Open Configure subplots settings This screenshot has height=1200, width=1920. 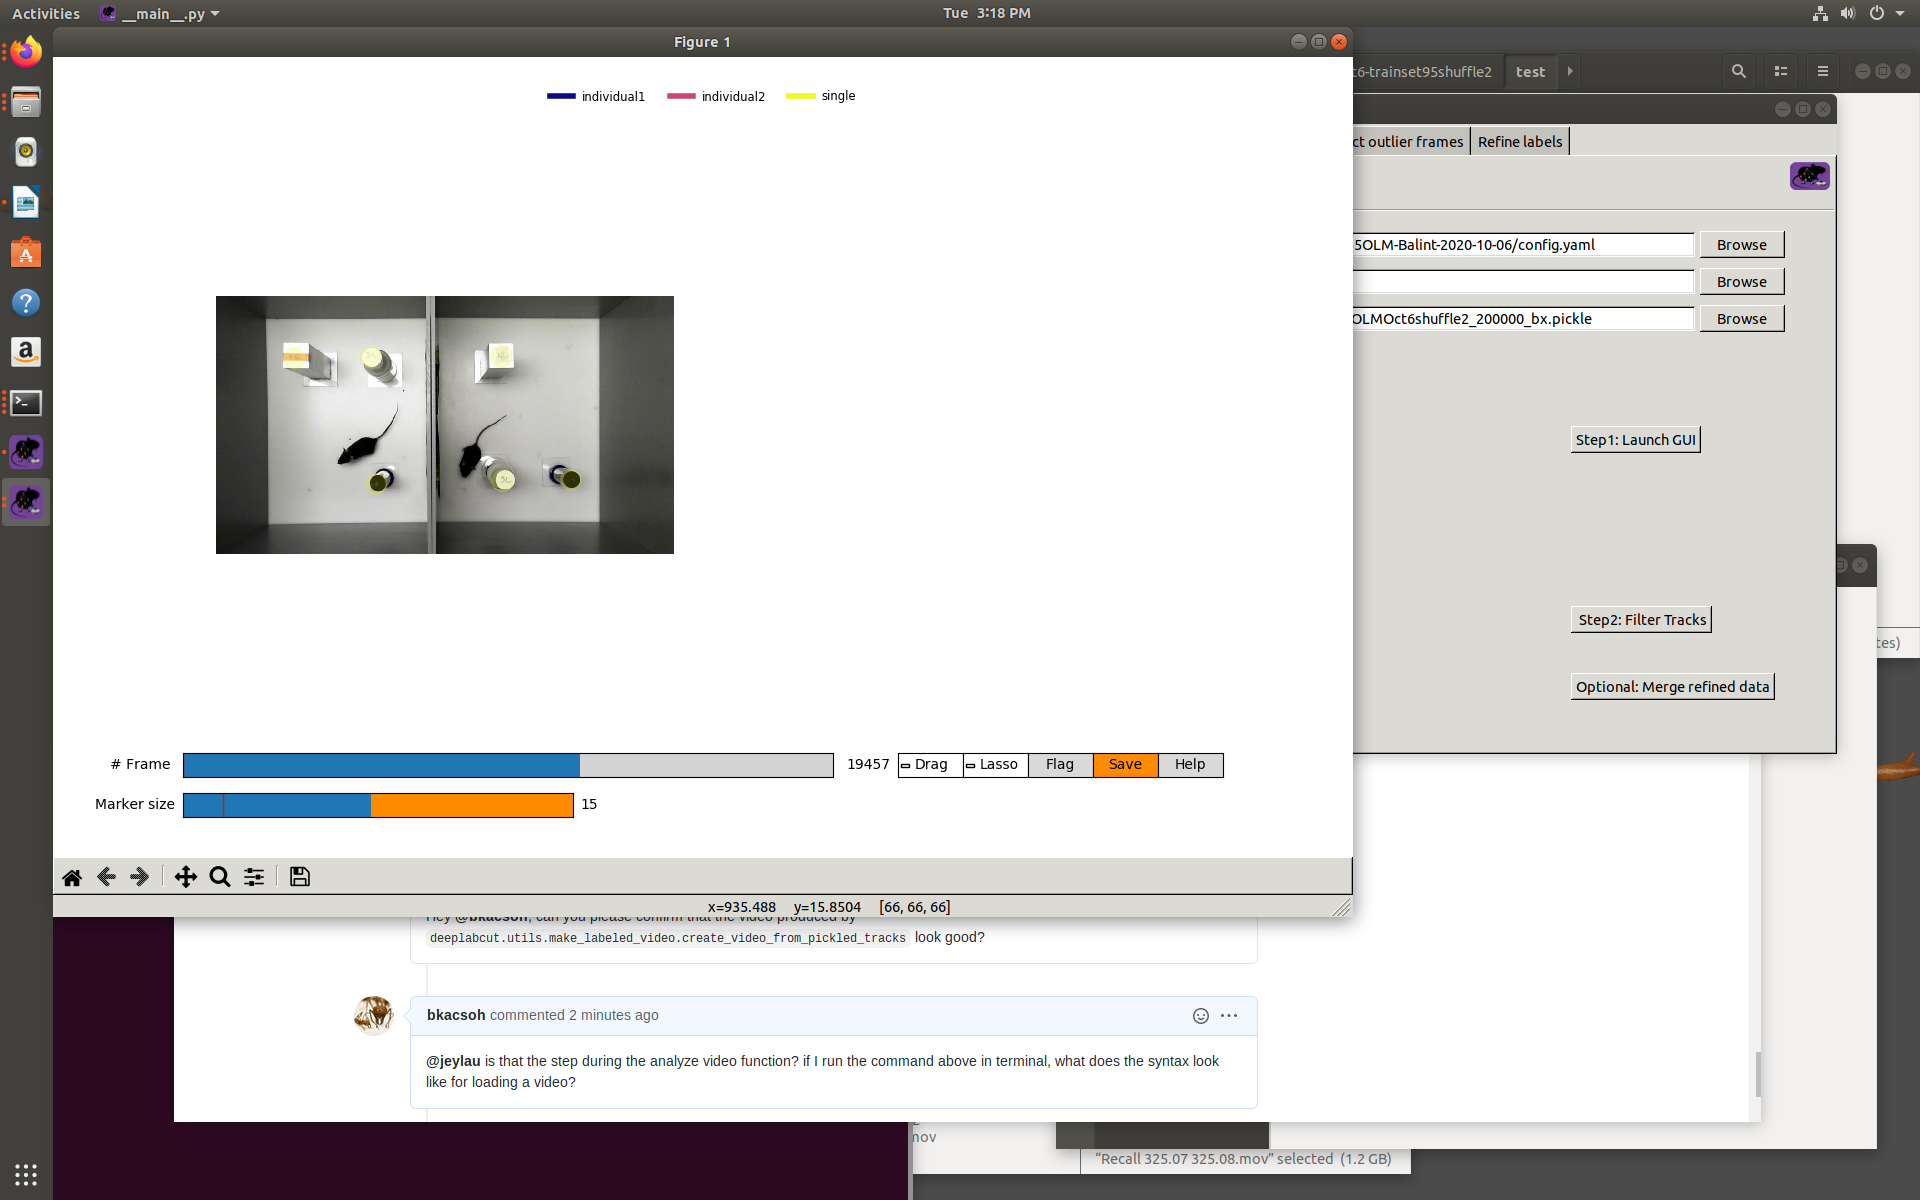(x=254, y=877)
